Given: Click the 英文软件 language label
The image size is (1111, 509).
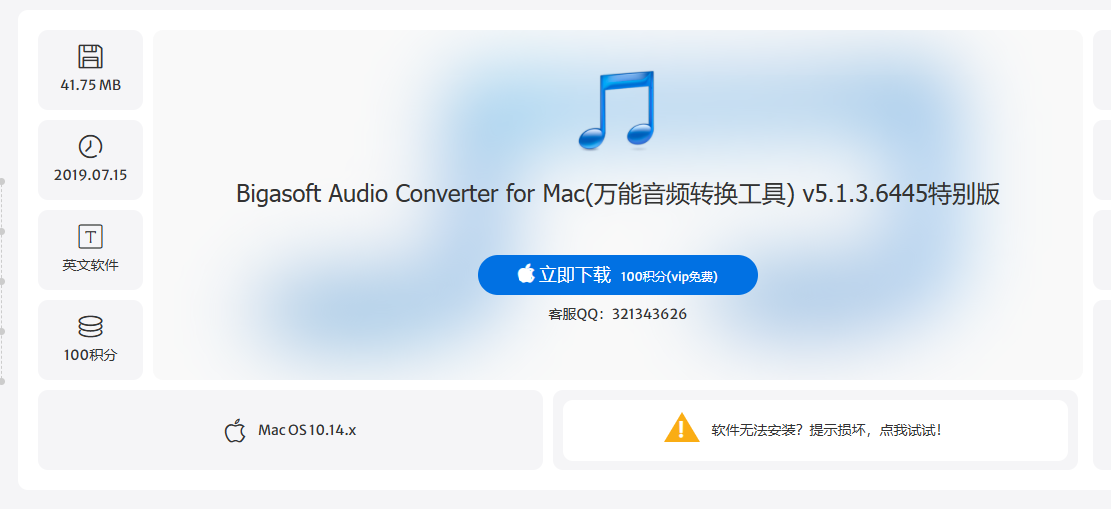Looking at the screenshot, I should [91, 265].
